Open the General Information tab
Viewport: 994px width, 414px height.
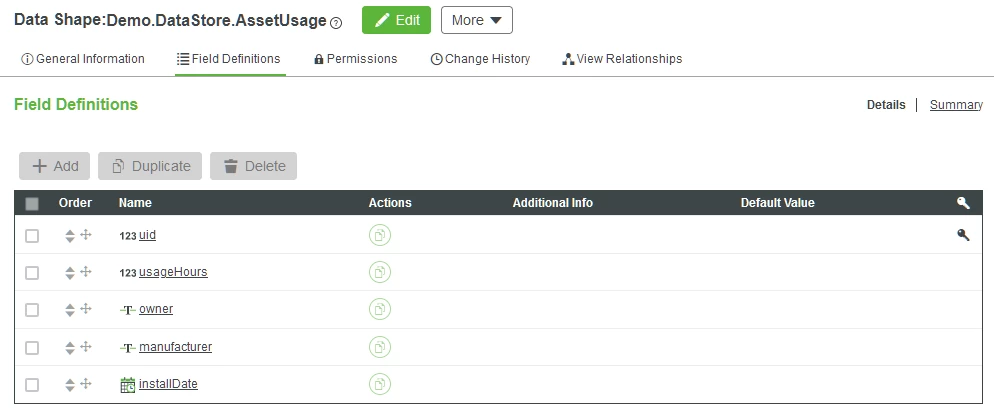pyautogui.click(x=83, y=59)
